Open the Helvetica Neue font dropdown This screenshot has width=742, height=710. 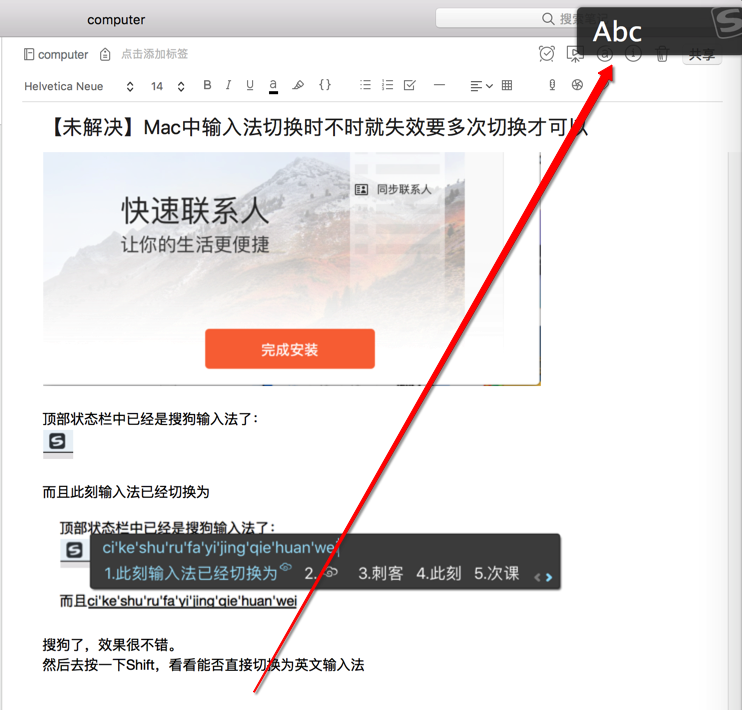coord(79,86)
